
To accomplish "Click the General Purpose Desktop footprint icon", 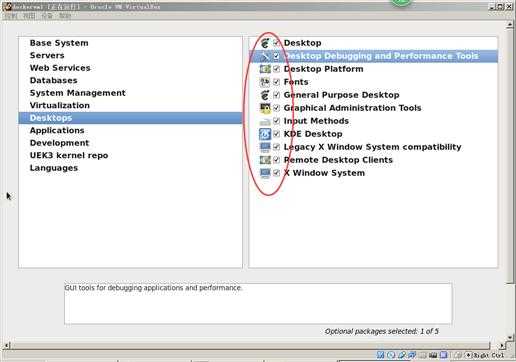I will click(x=265, y=95).
